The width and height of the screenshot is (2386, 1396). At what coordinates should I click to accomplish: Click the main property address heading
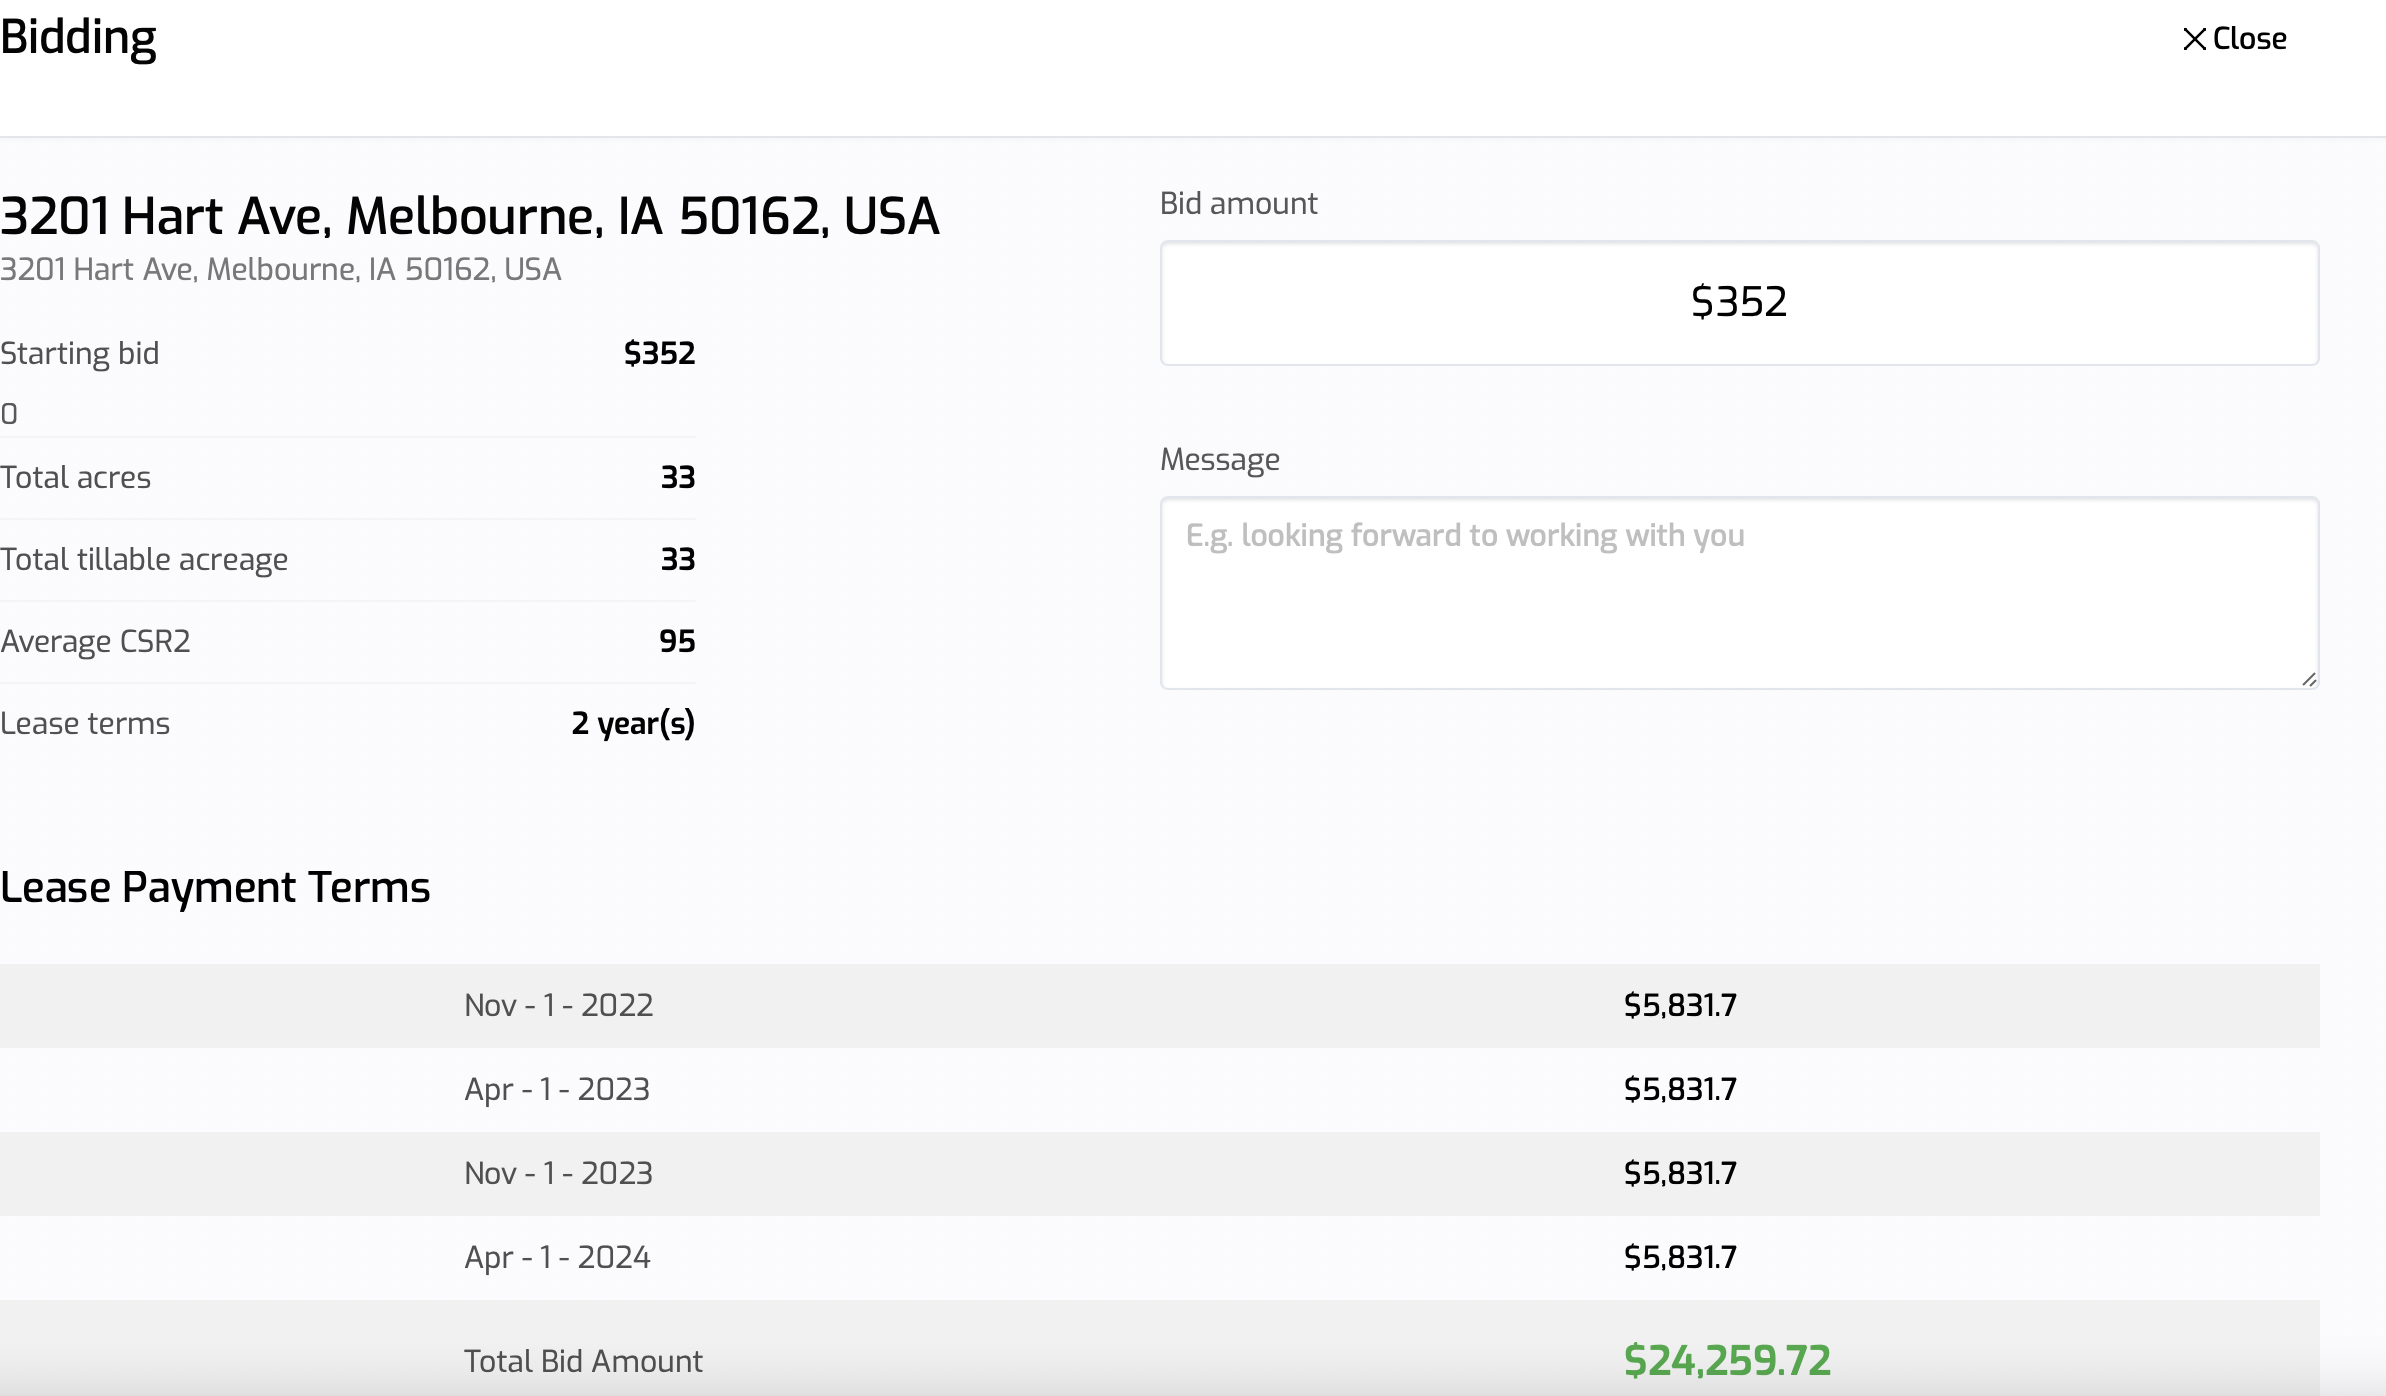point(469,216)
